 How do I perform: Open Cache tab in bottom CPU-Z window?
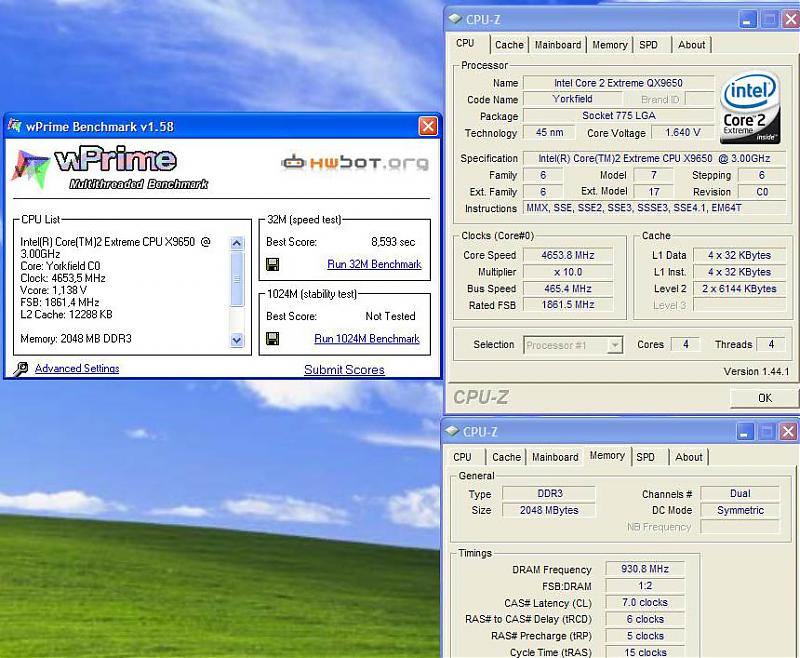[506, 457]
